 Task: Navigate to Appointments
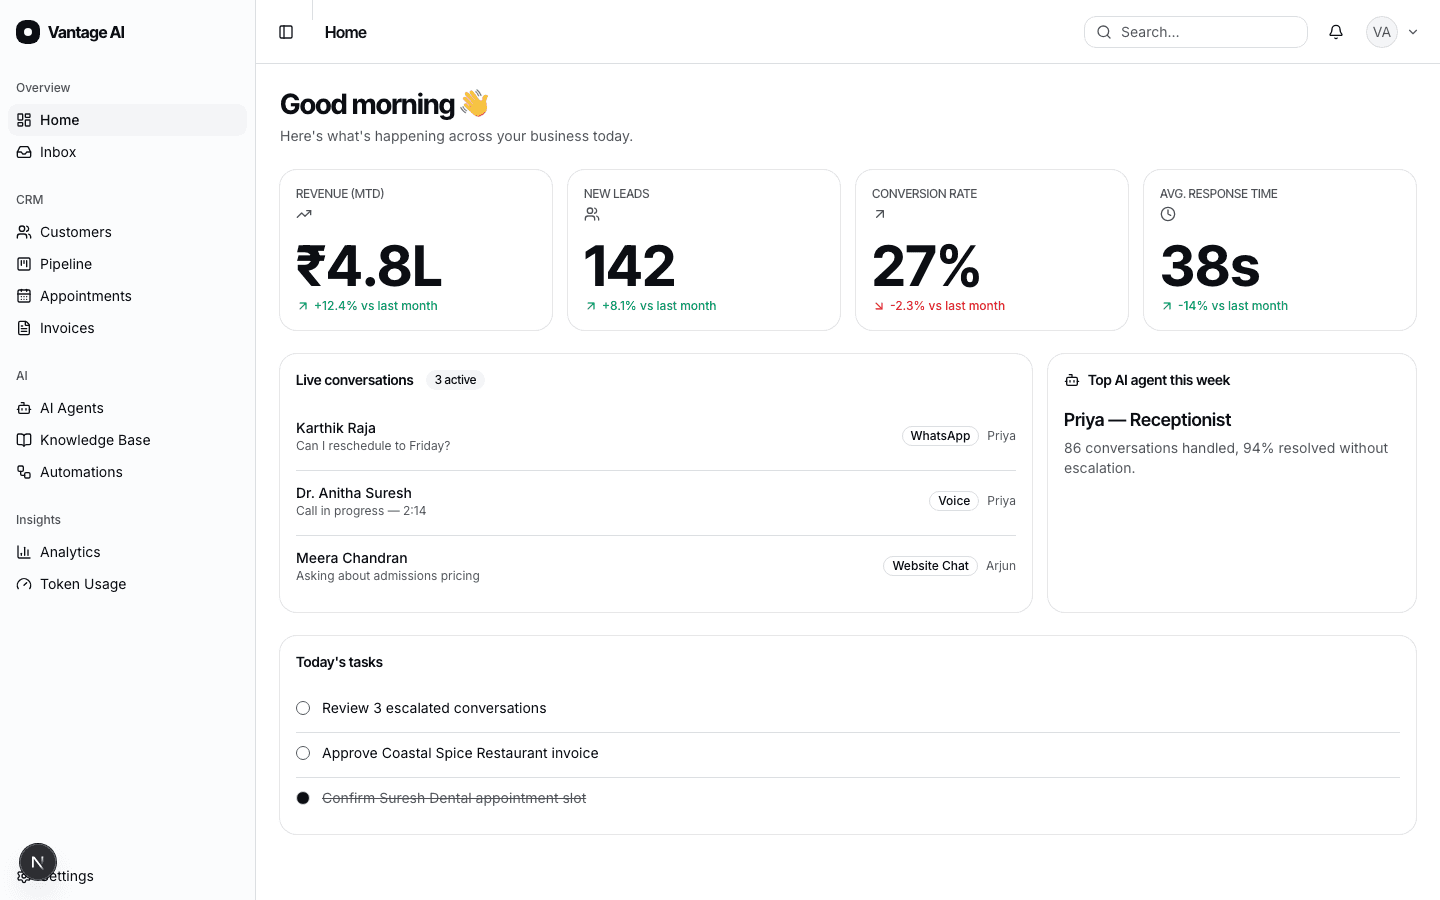click(x=127, y=296)
